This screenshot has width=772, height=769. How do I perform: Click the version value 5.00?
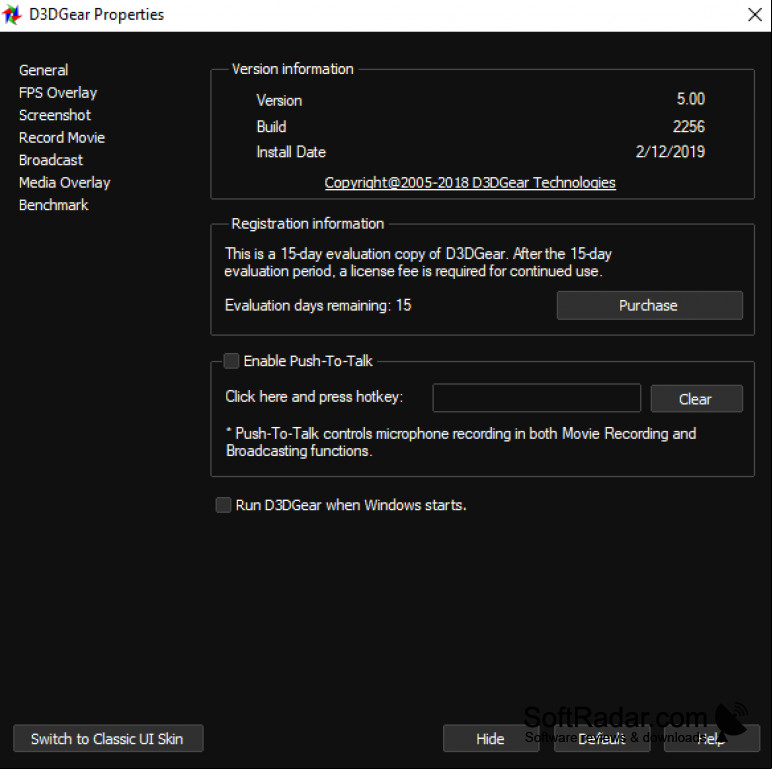click(690, 99)
